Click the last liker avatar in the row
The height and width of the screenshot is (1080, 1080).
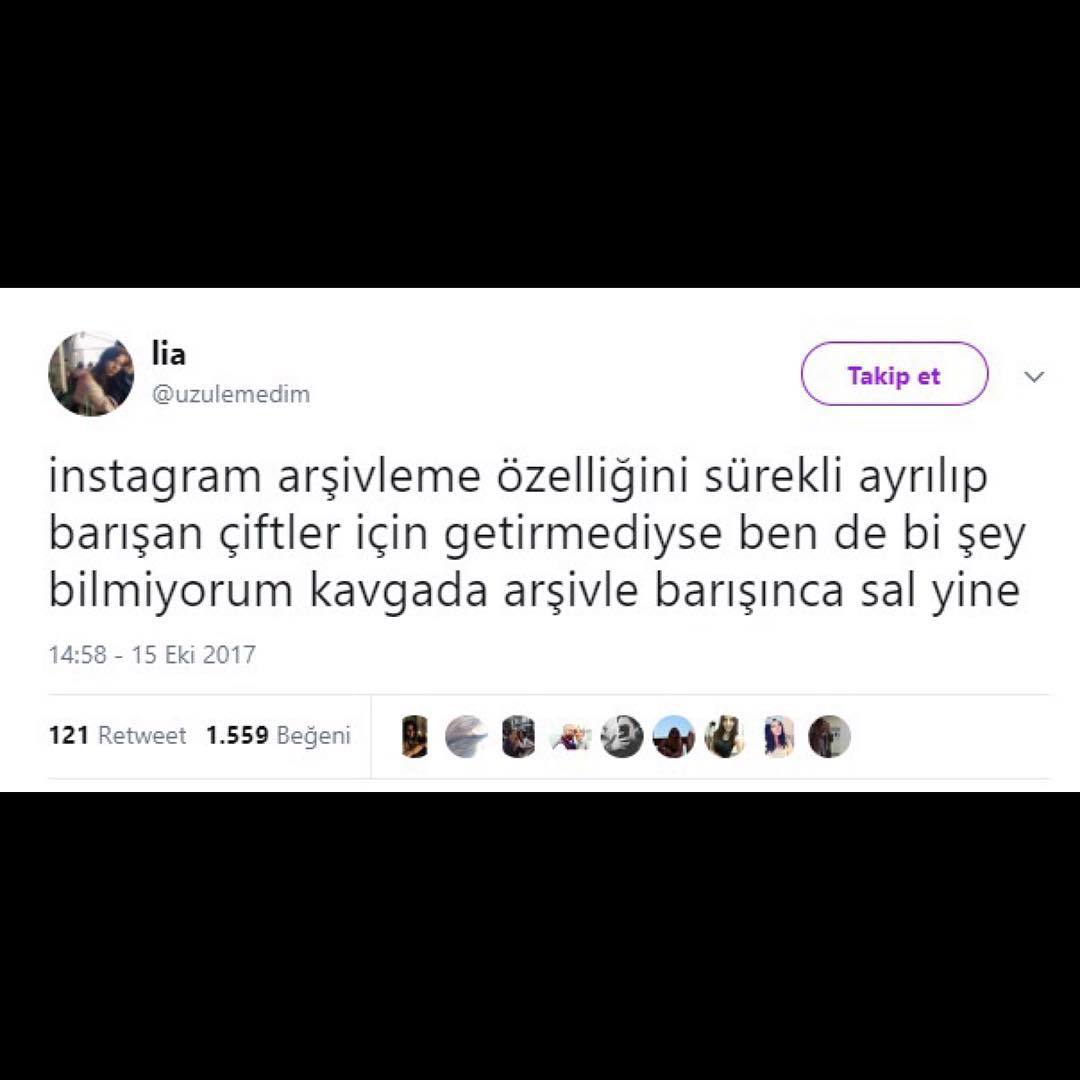click(x=829, y=736)
